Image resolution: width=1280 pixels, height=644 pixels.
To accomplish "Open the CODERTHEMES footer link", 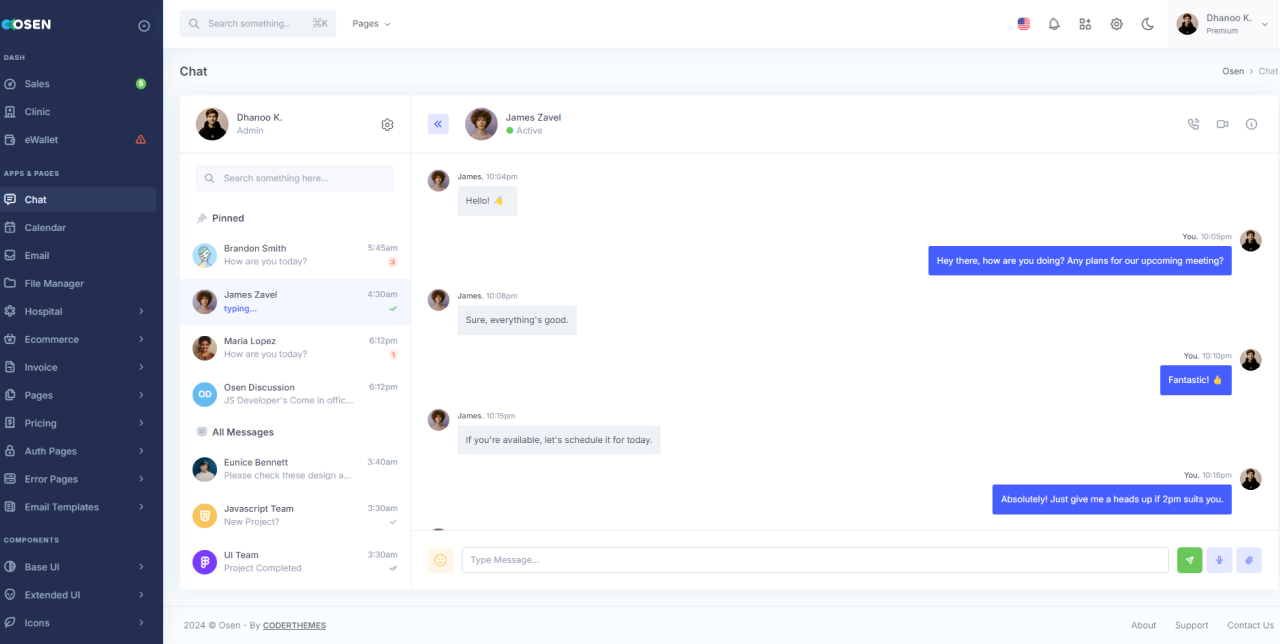I will tap(294, 625).
